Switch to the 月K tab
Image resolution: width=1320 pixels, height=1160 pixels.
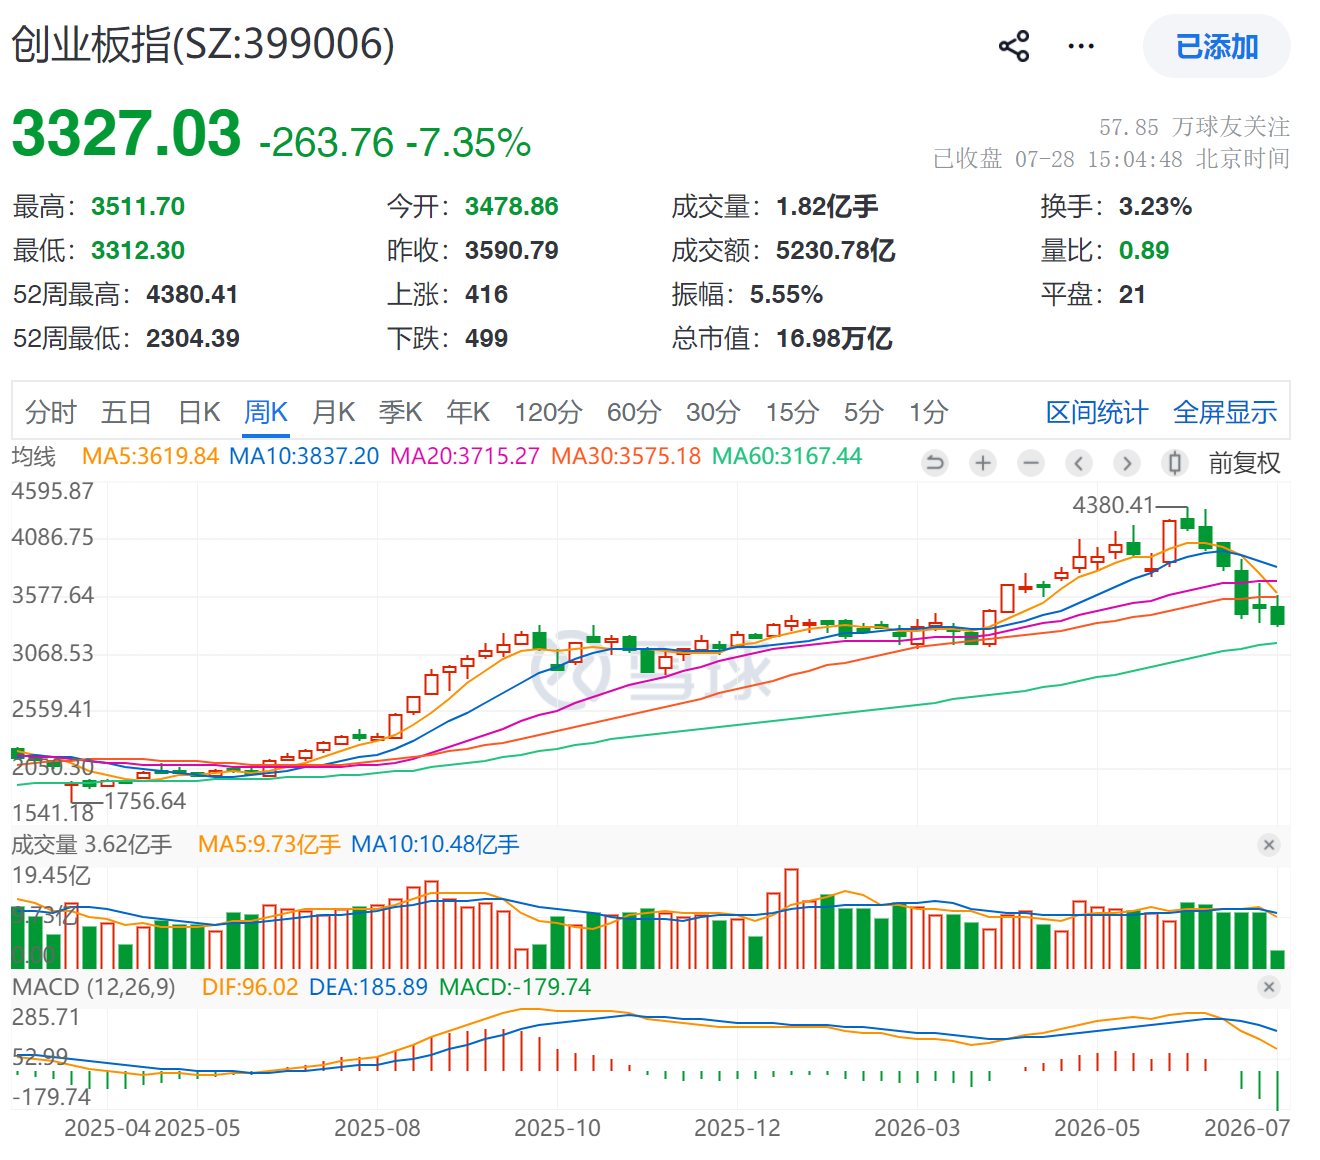tap(333, 412)
